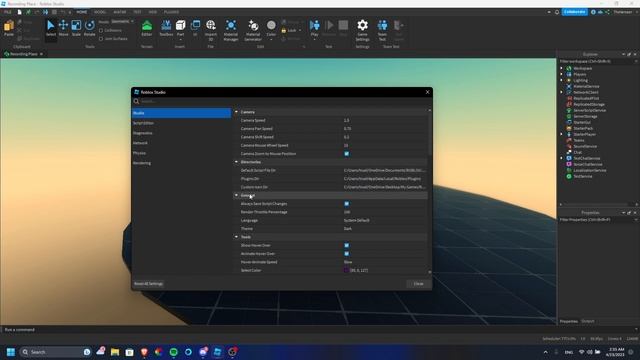Select SoundService in Explorer

[x=585, y=147]
